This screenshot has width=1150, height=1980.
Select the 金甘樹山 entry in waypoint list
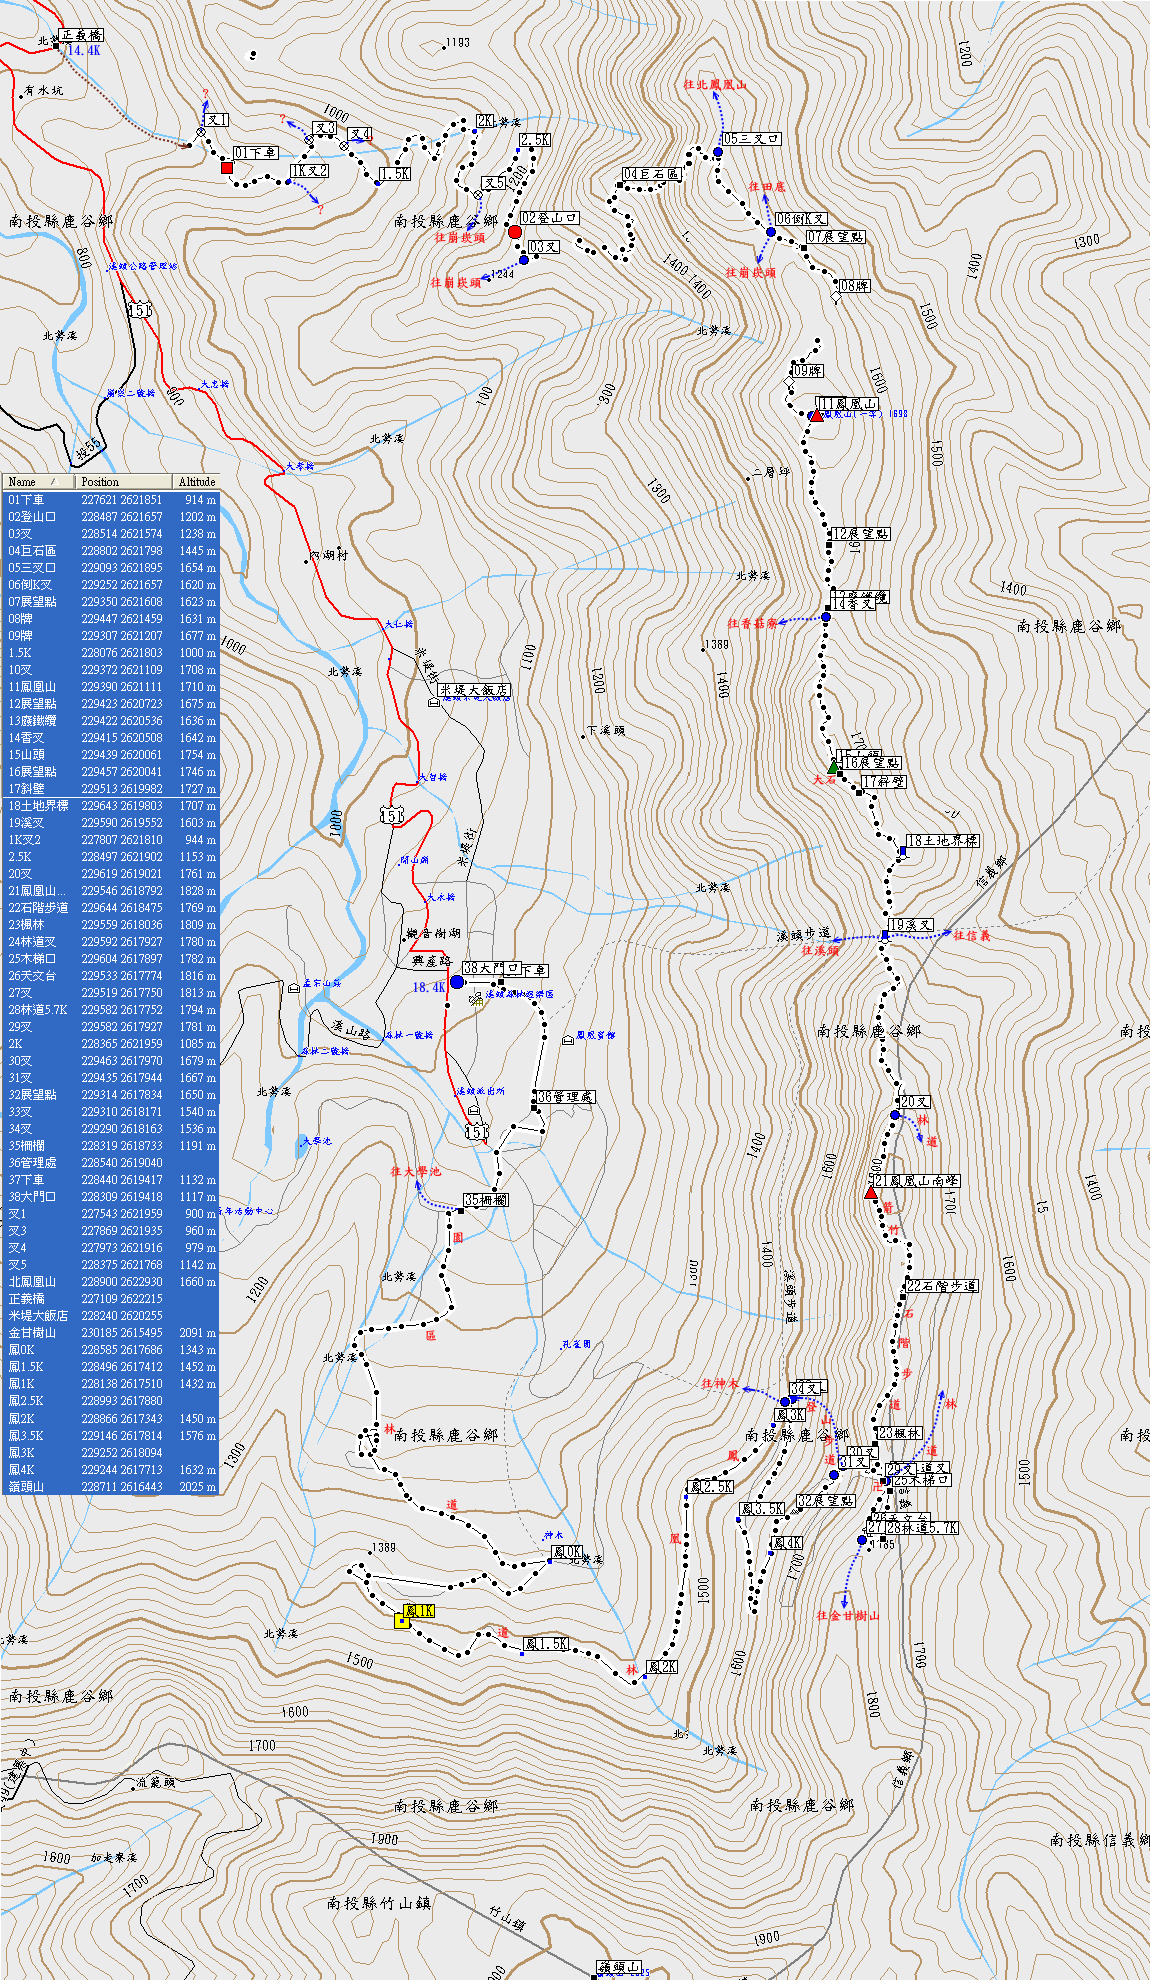tap(110, 1333)
